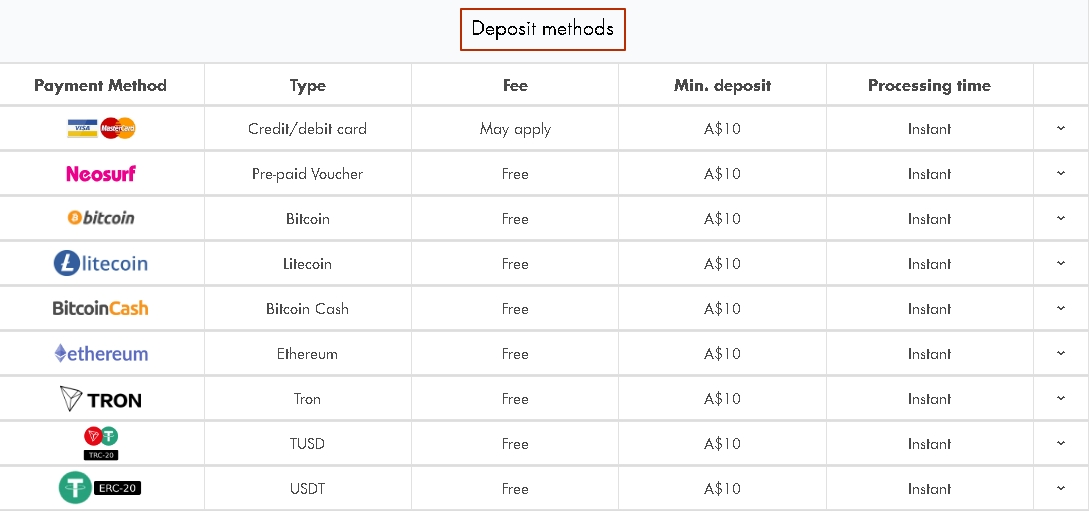
Task: Click the Min. deposit column header
Action: click(722, 85)
